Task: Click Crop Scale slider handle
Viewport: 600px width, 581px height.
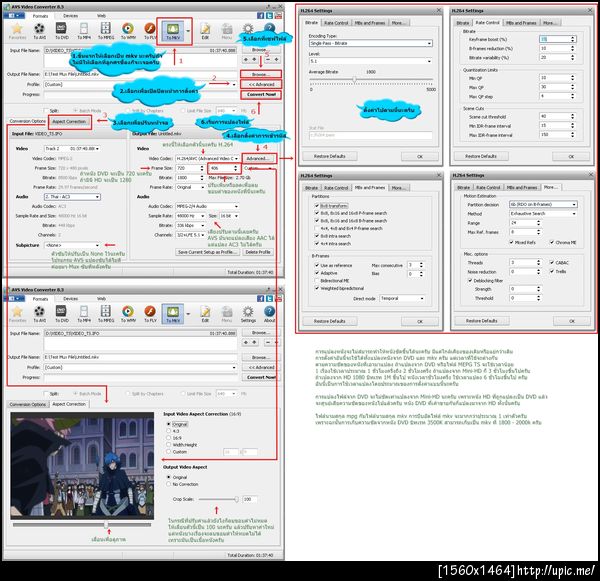Action: coord(236,499)
